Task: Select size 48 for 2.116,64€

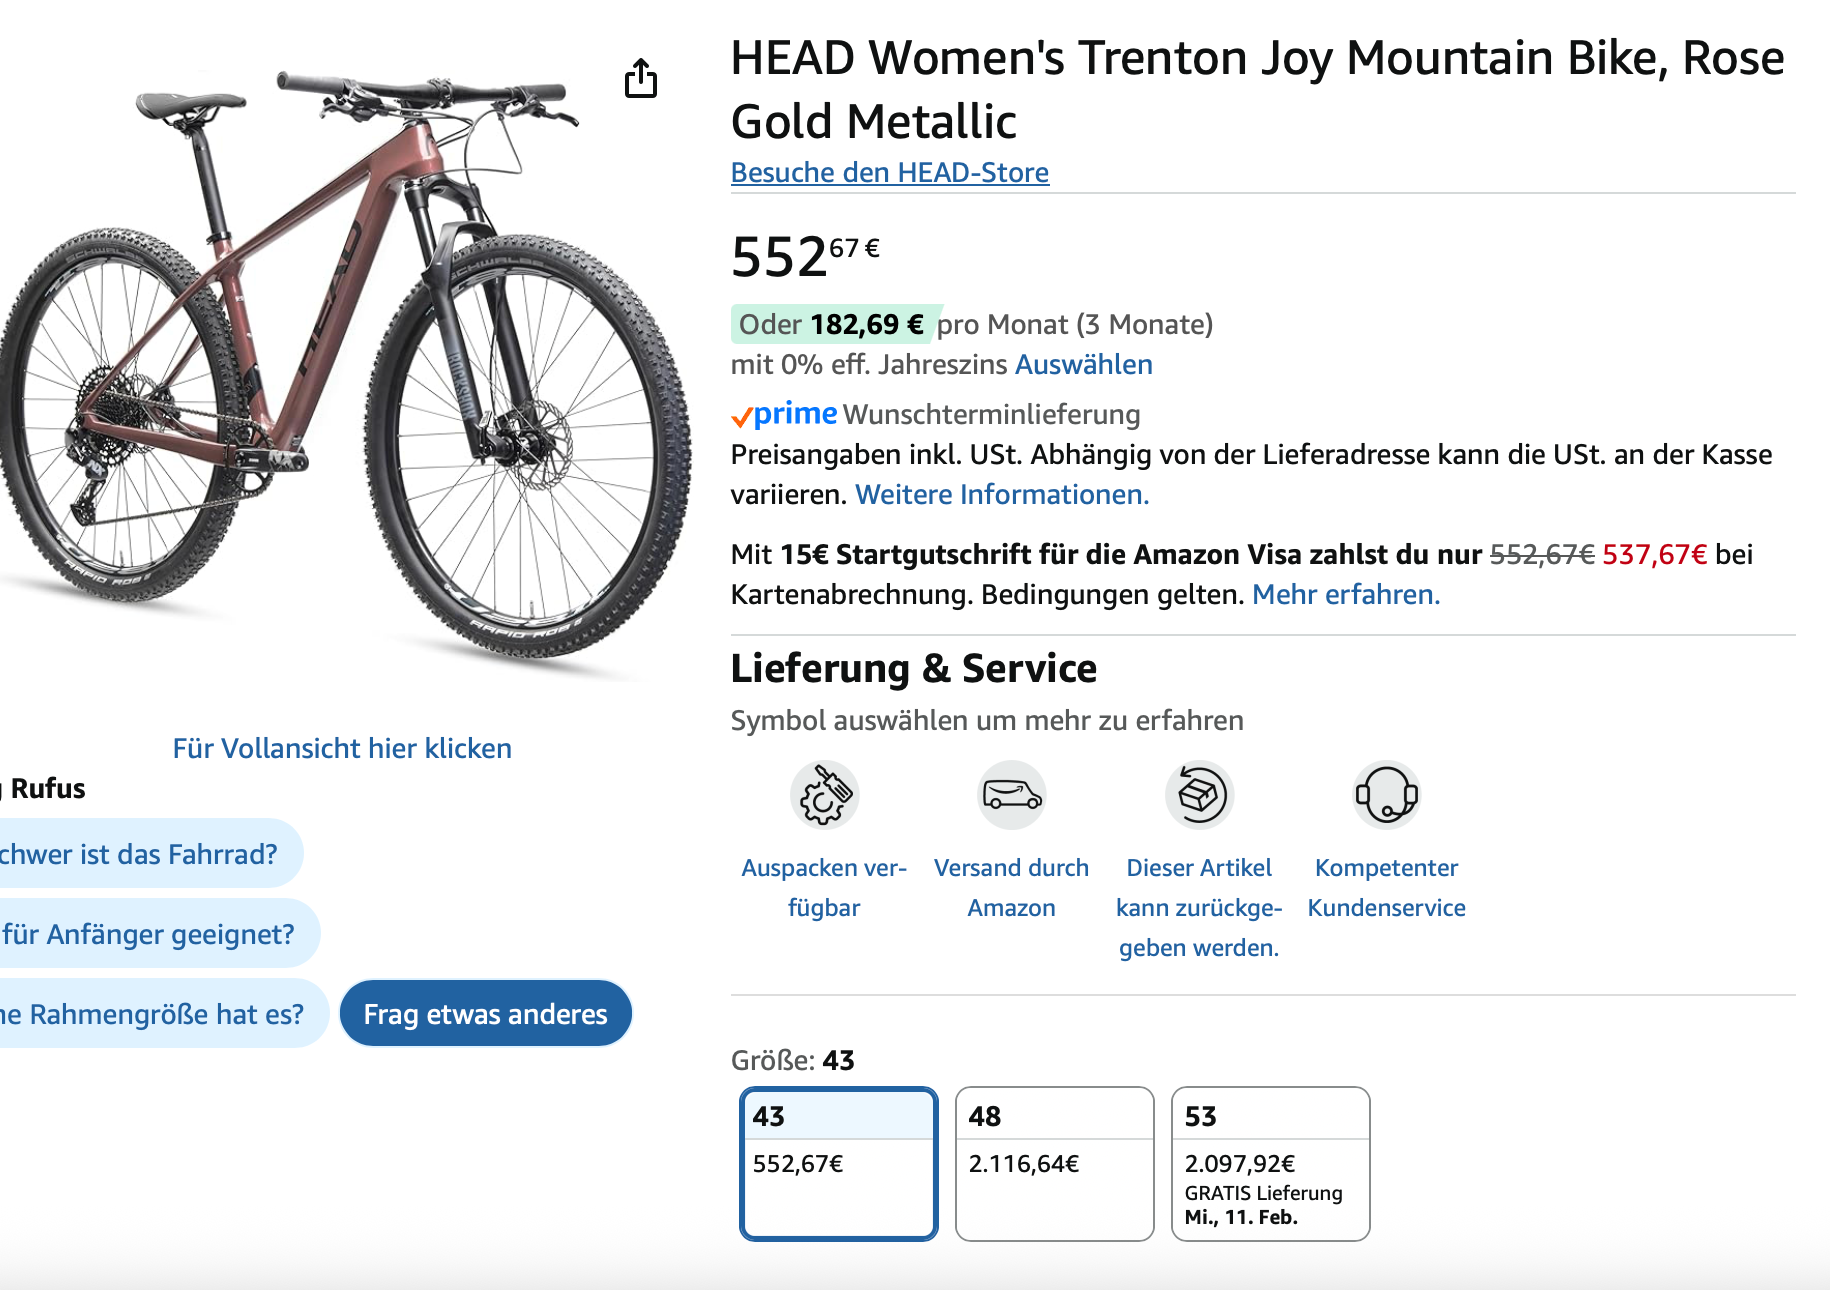Action: [1054, 1163]
